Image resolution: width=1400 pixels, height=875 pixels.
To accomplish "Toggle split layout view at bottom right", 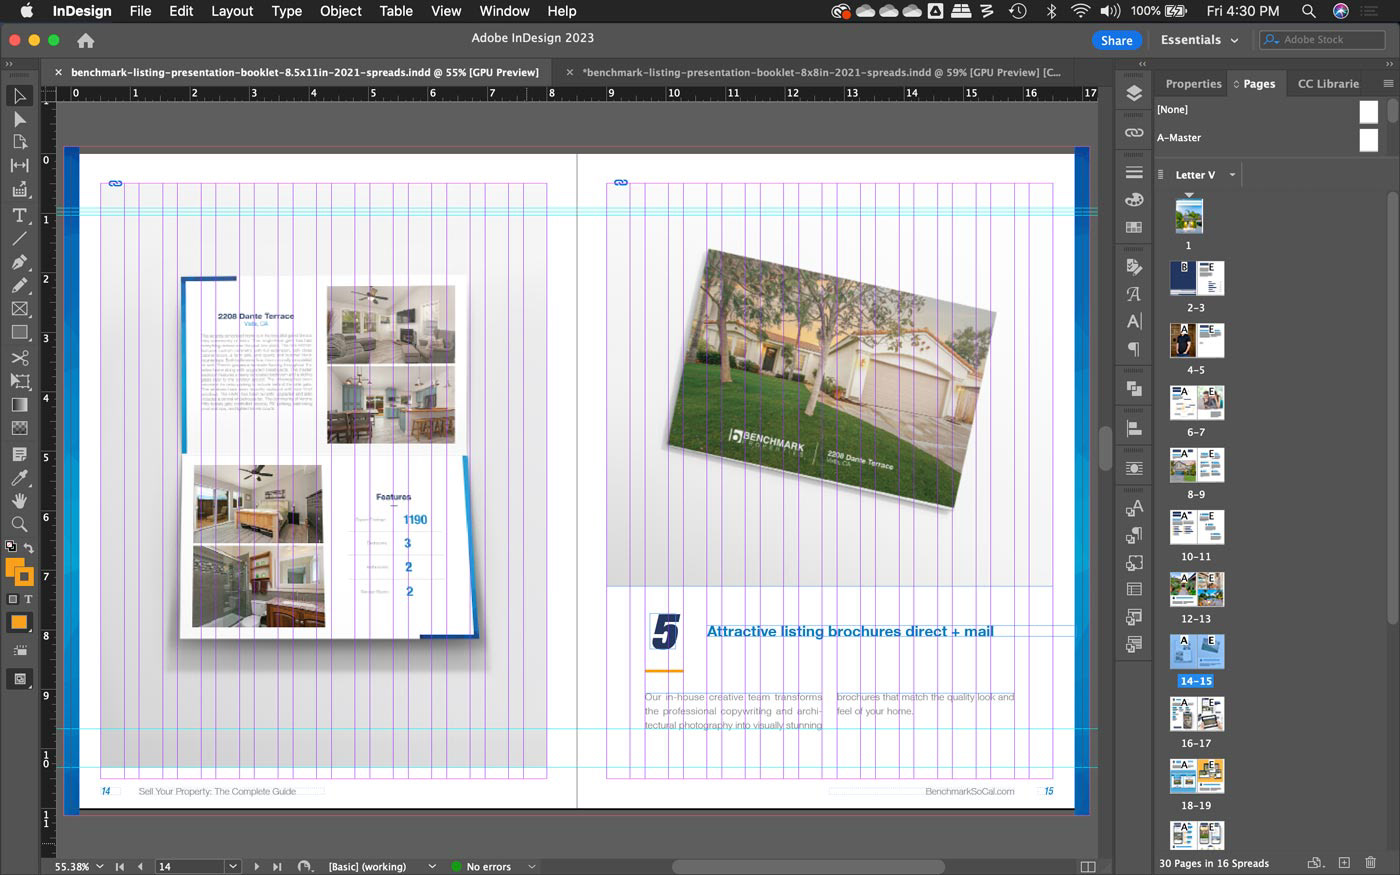I will pyautogui.click(x=1088, y=866).
